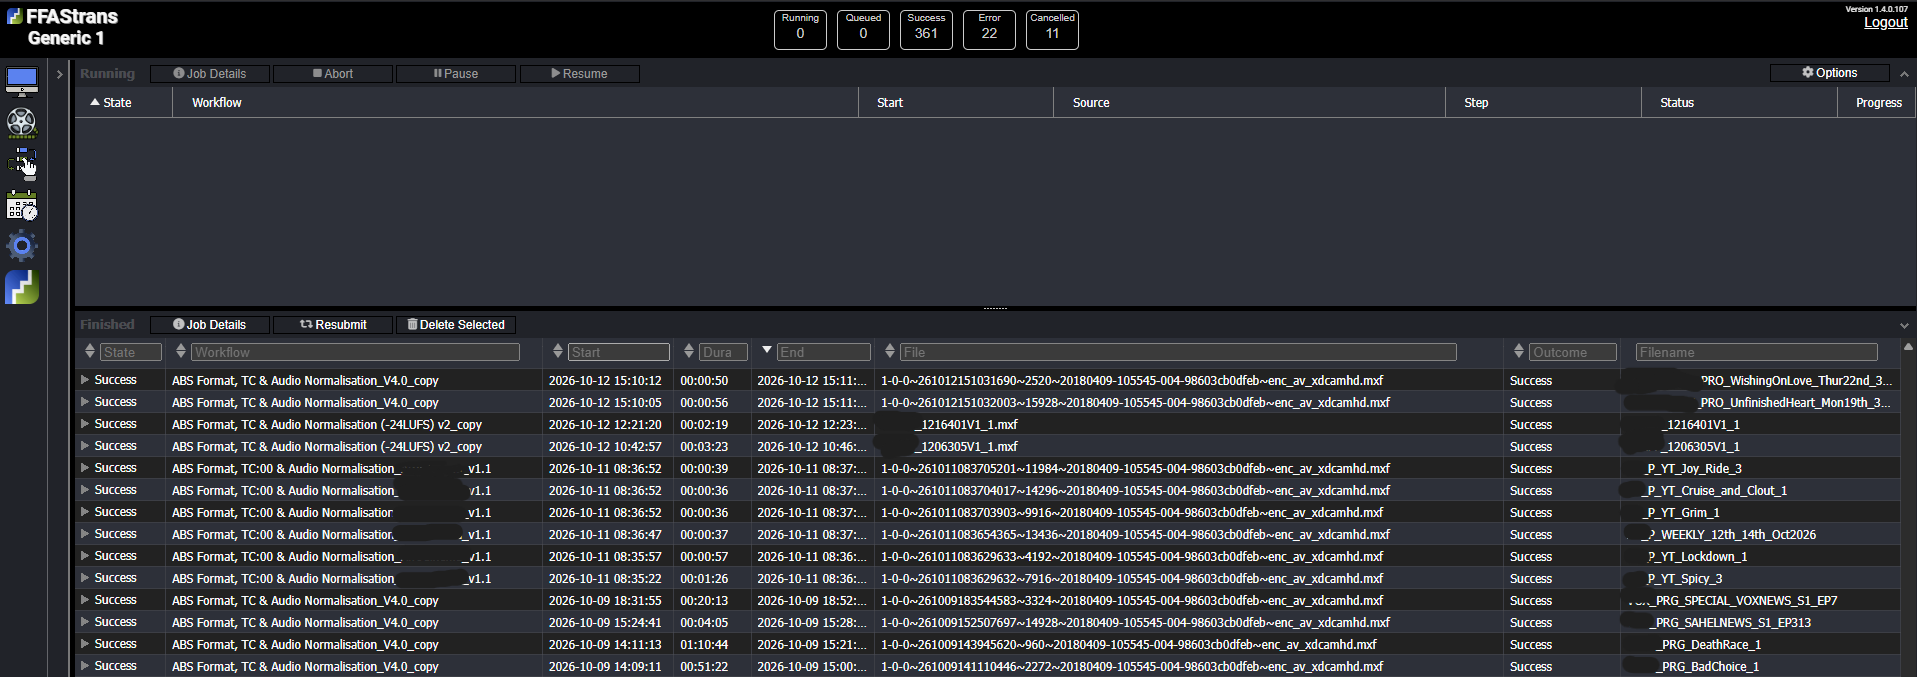Open the blue gear admin settings icon
Viewport: 1917px width, 677px height.
22,246
